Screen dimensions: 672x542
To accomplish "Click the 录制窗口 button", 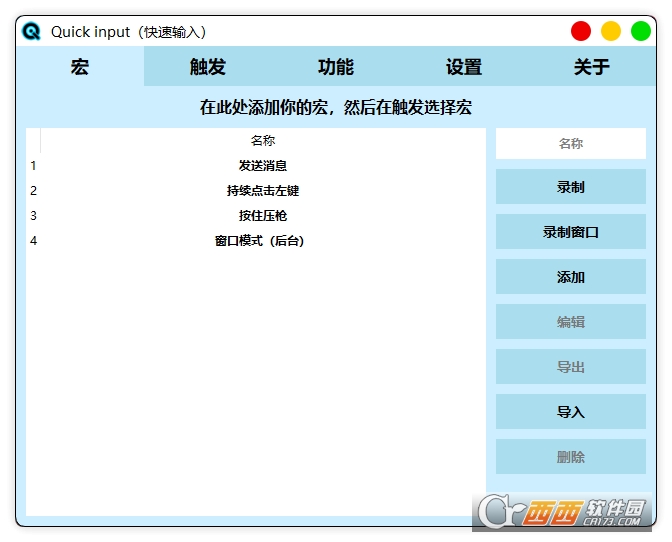I will pos(570,232).
